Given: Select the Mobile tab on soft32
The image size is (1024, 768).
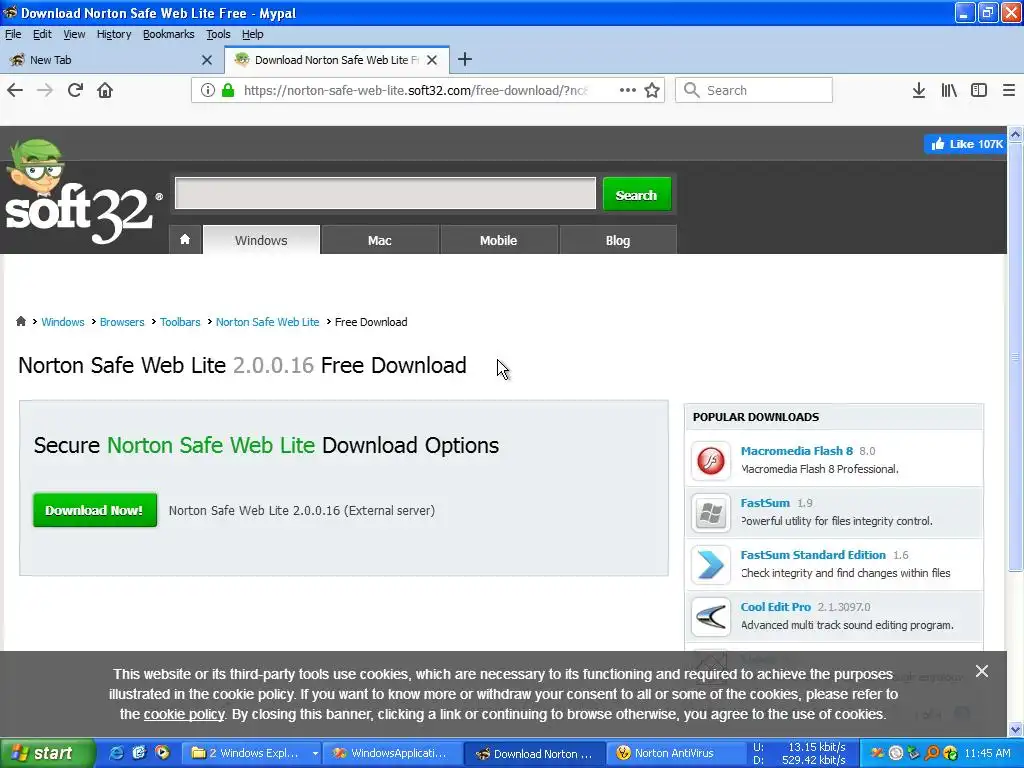Looking at the screenshot, I should 498,240.
